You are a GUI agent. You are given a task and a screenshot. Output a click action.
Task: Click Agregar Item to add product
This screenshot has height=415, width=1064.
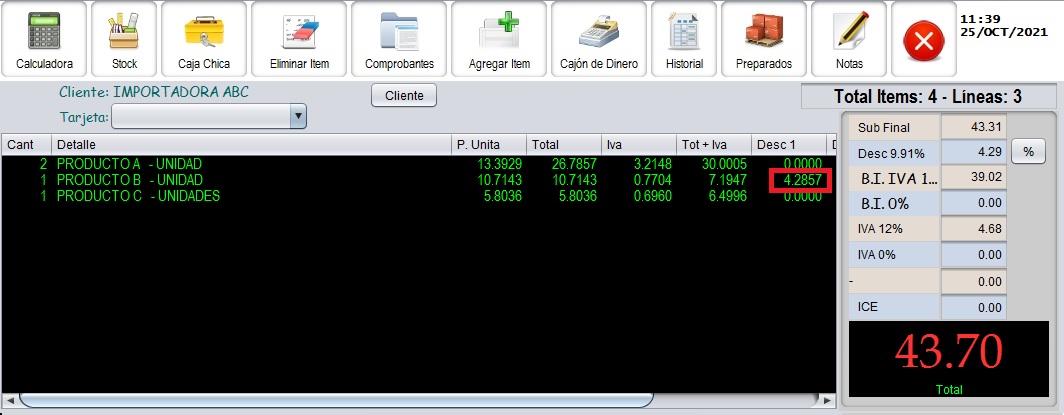point(499,40)
